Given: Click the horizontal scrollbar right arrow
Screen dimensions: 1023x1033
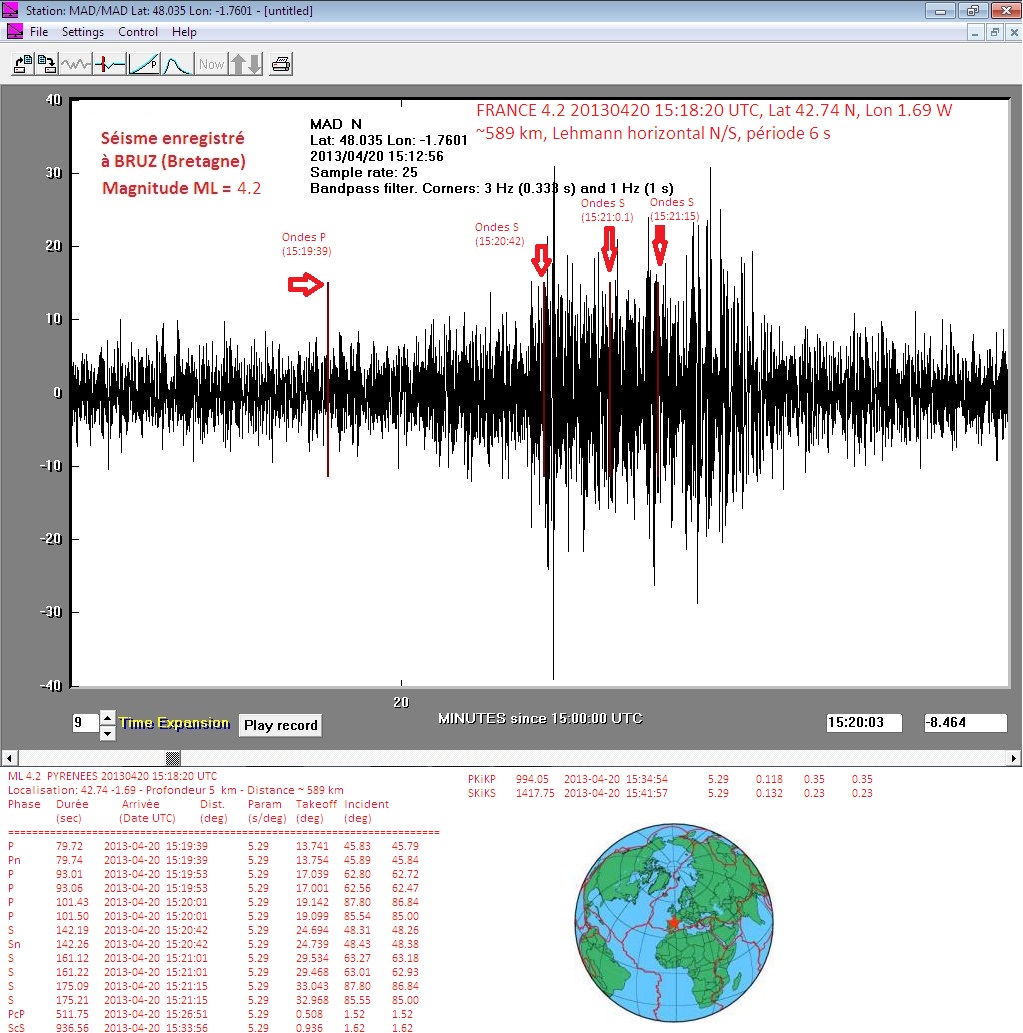Looking at the screenshot, I should click(x=1014, y=757).
